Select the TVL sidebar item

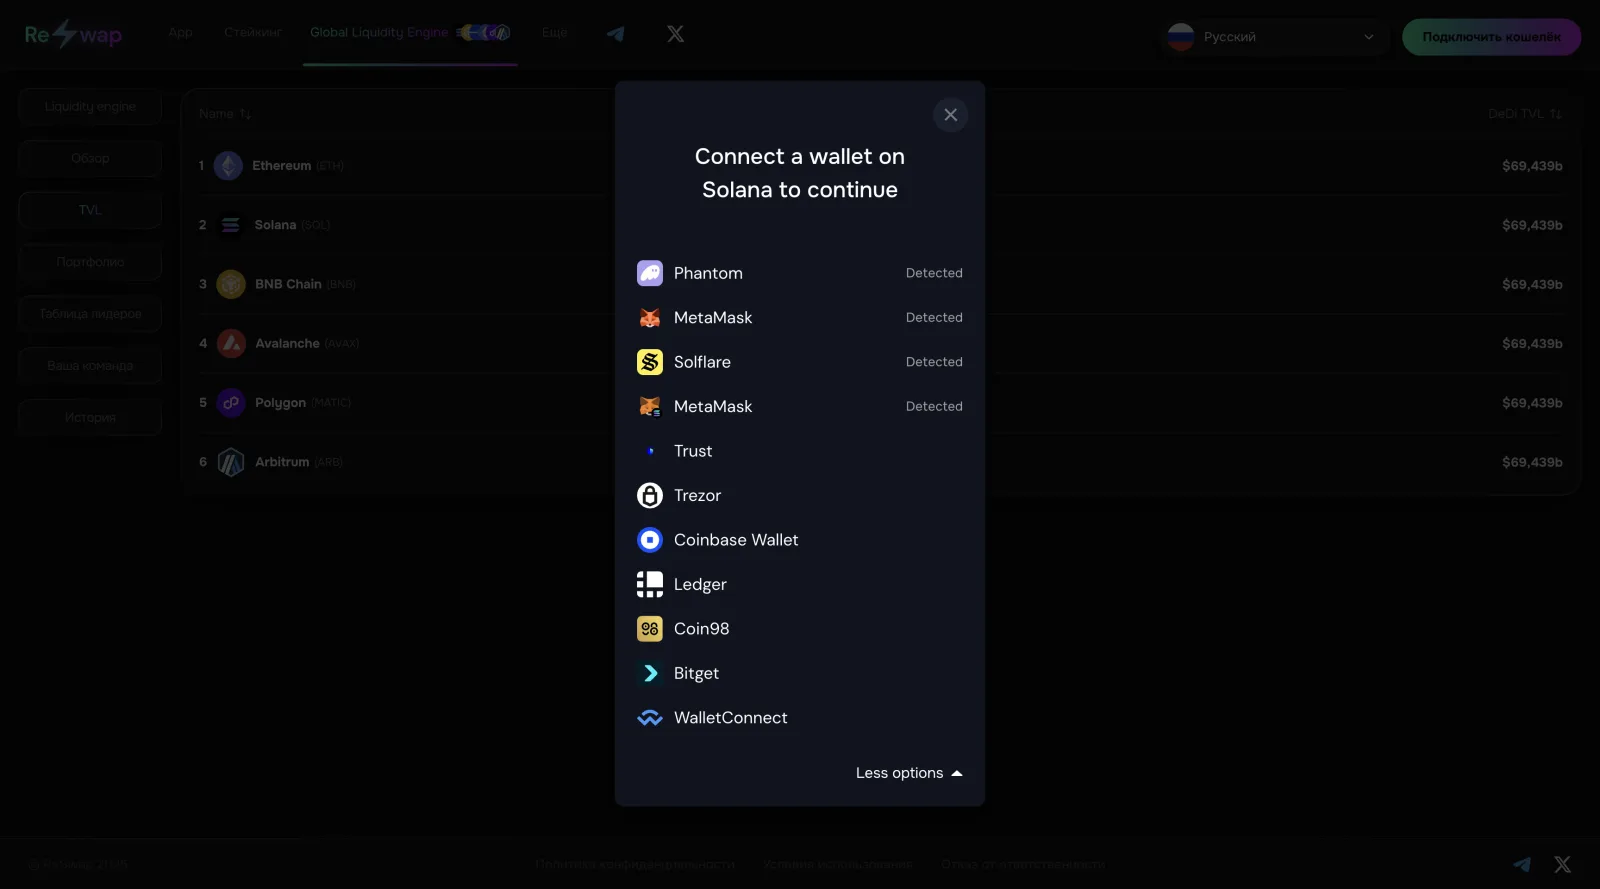coord(90,210)
